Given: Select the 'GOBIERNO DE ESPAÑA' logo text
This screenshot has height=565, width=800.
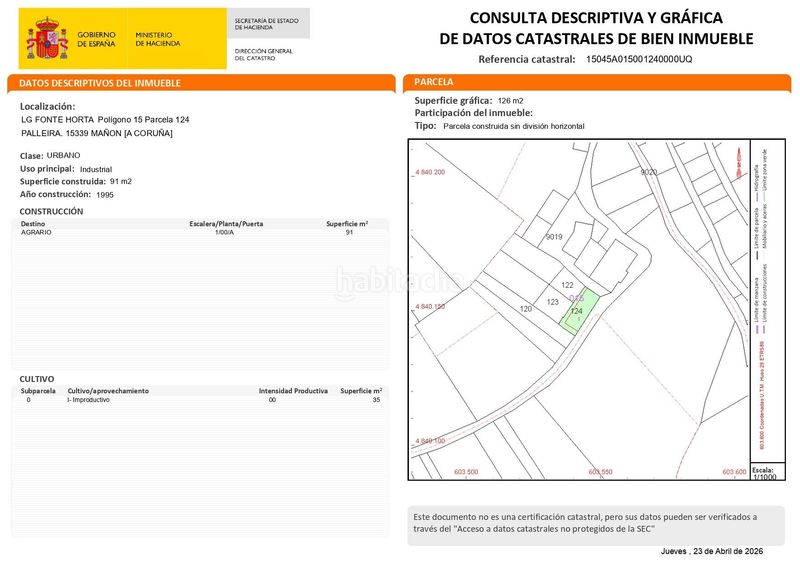Looking at the screenshot, I should coord(96,39).
